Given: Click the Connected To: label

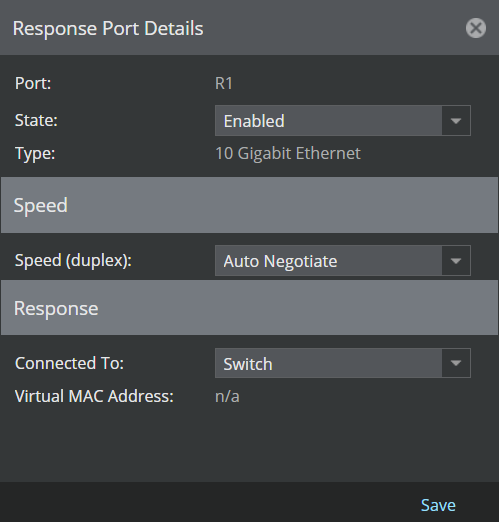Looking at the screenshot, I should point(69,363).
